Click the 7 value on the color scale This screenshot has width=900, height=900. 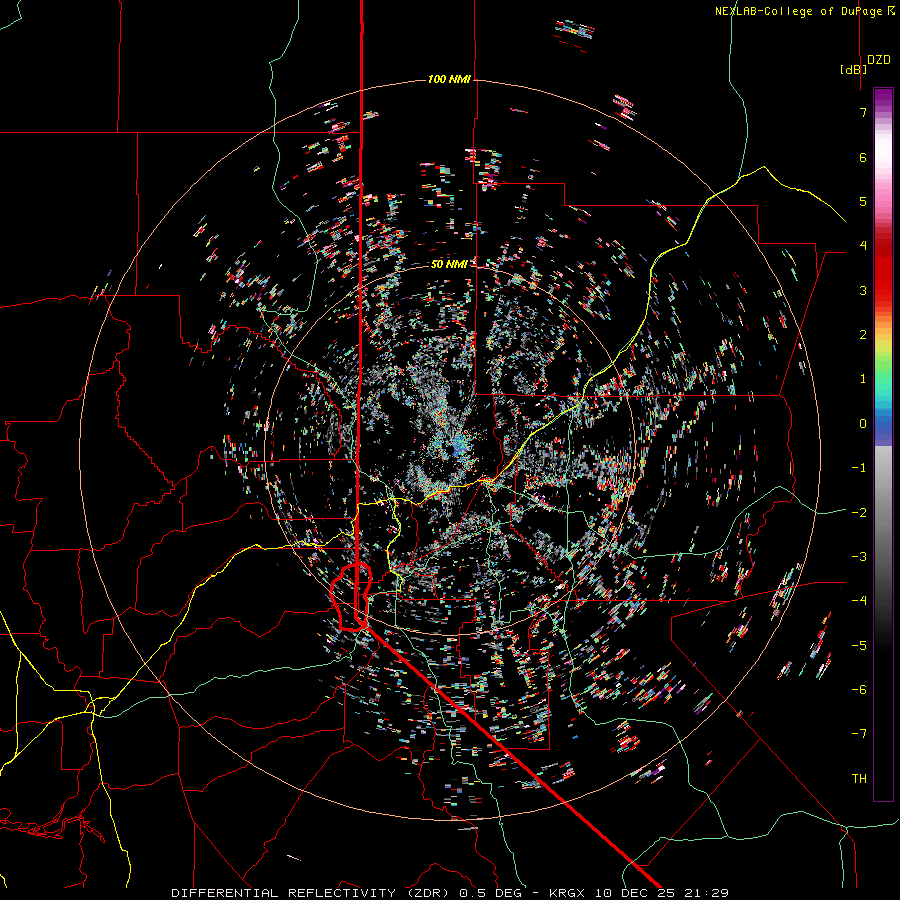[863, 112]
